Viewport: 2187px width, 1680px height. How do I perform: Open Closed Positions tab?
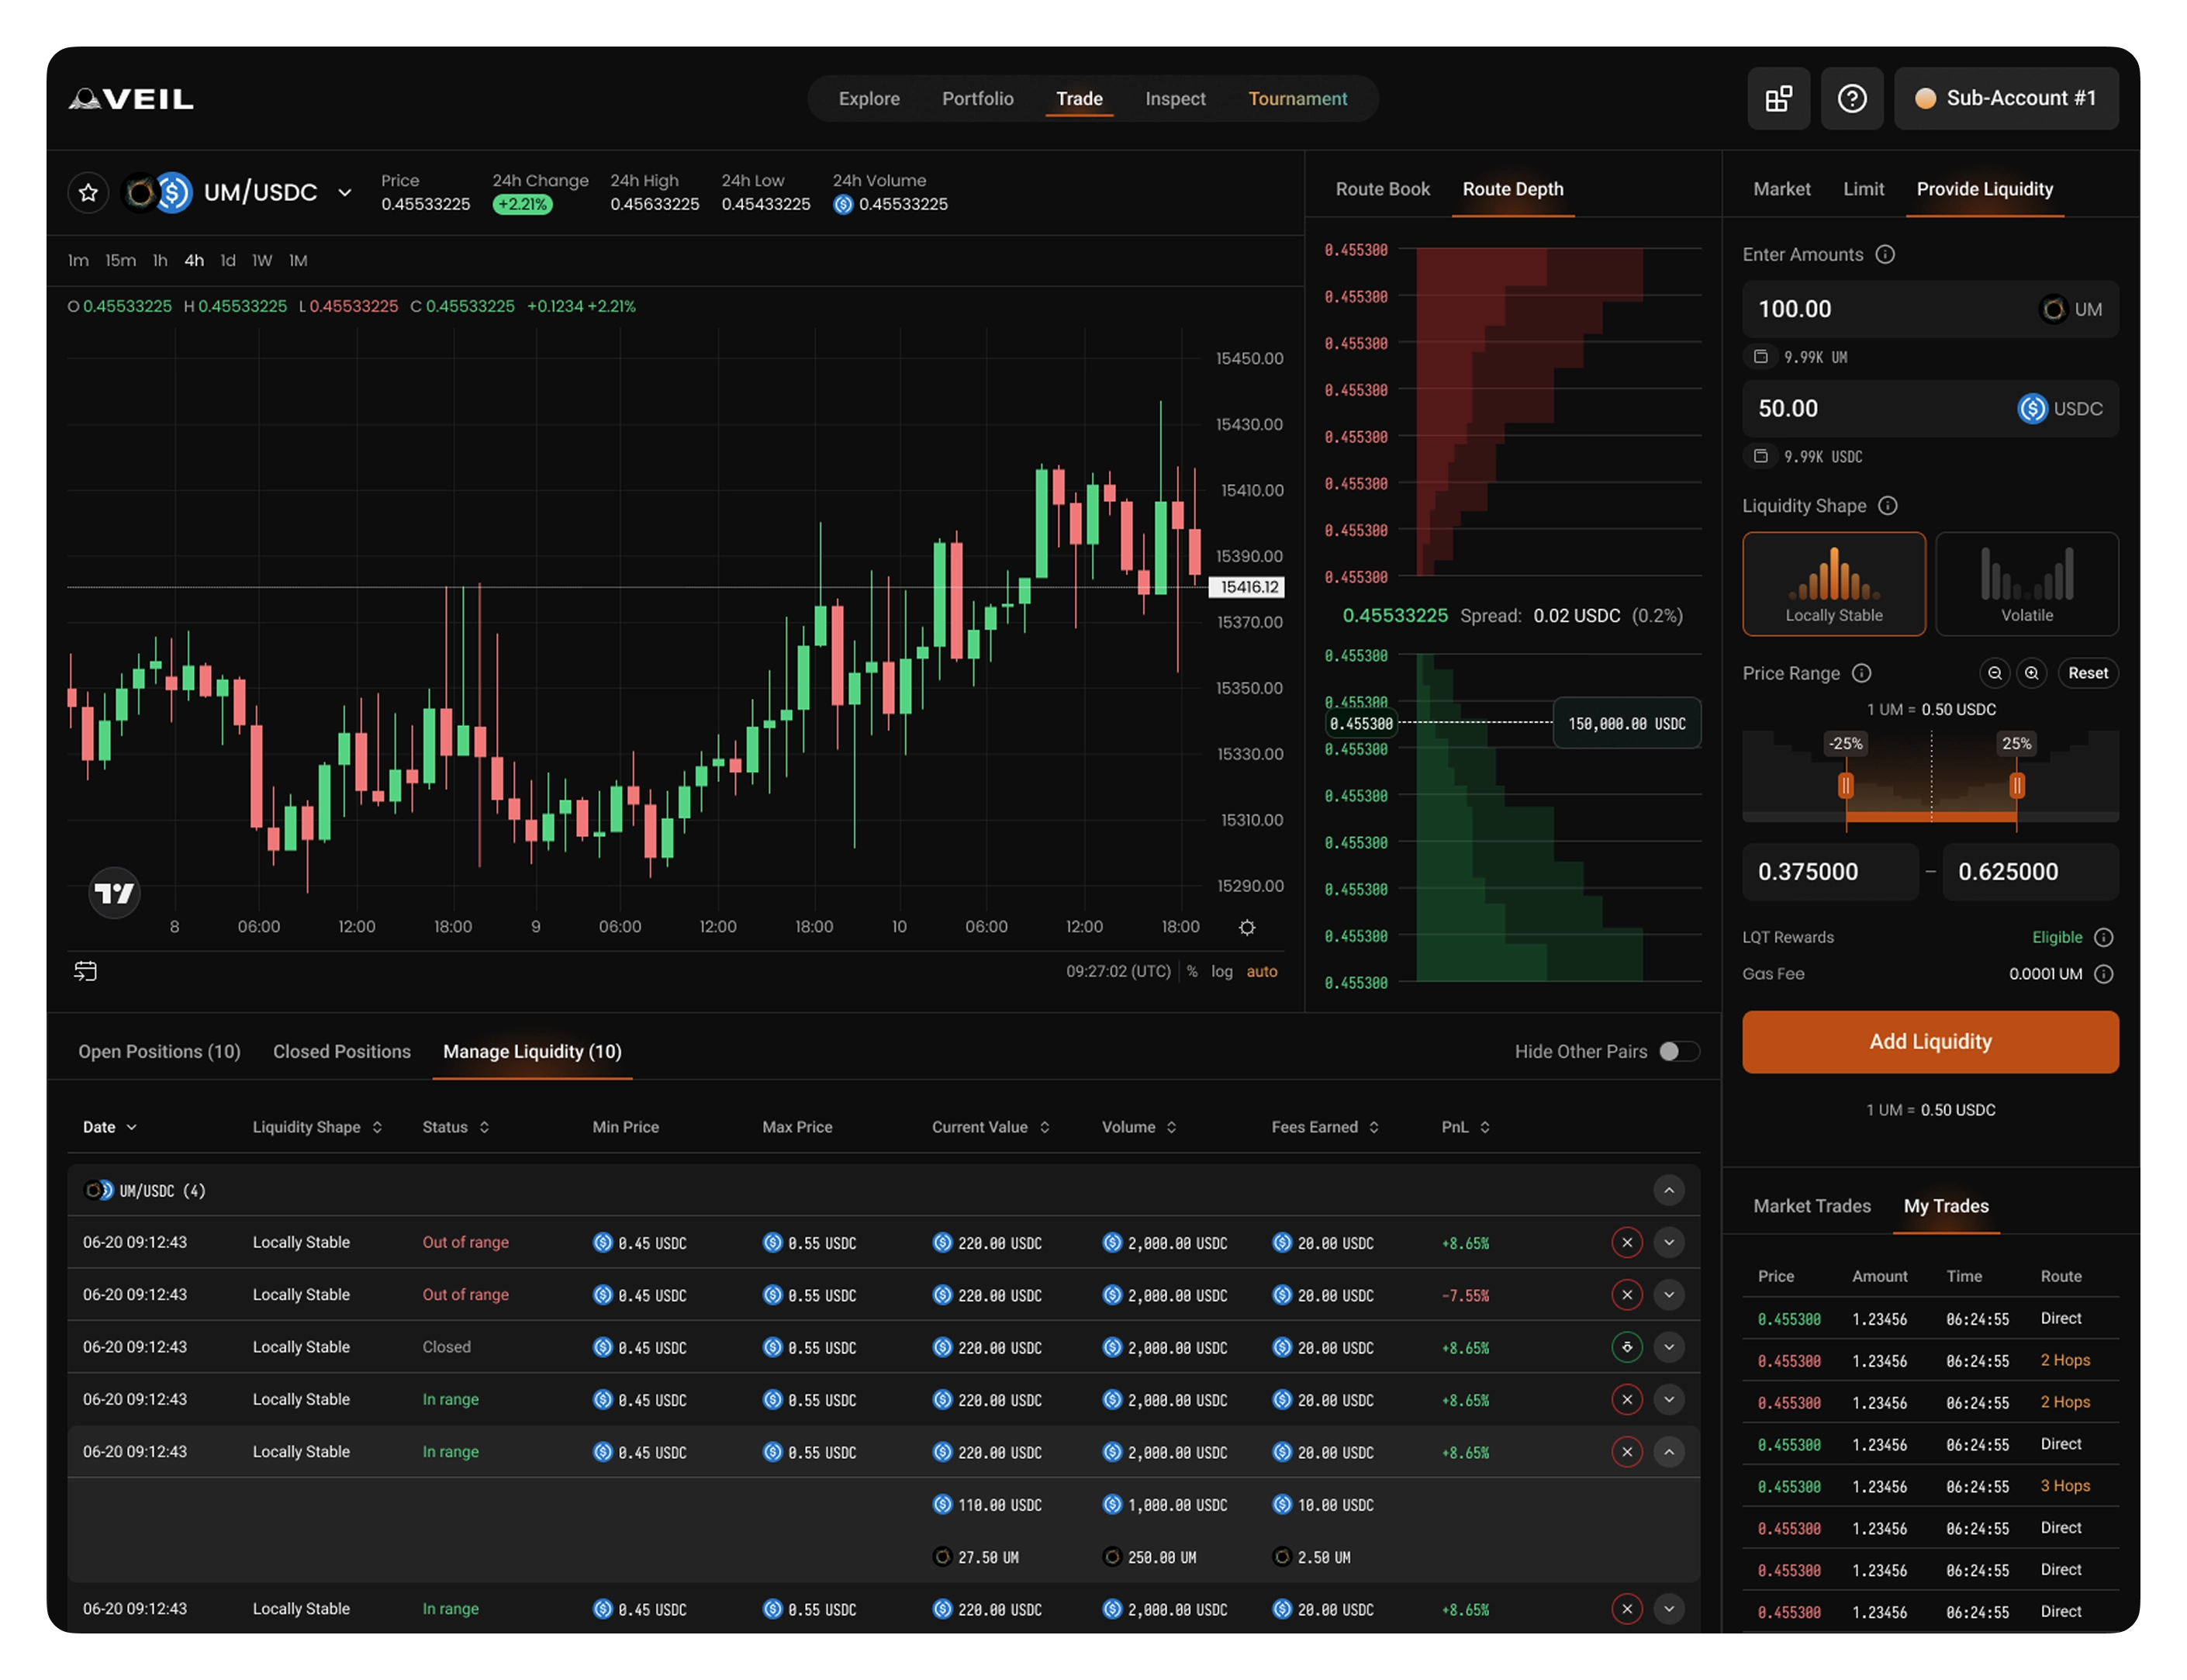(x=342, y=1051)
